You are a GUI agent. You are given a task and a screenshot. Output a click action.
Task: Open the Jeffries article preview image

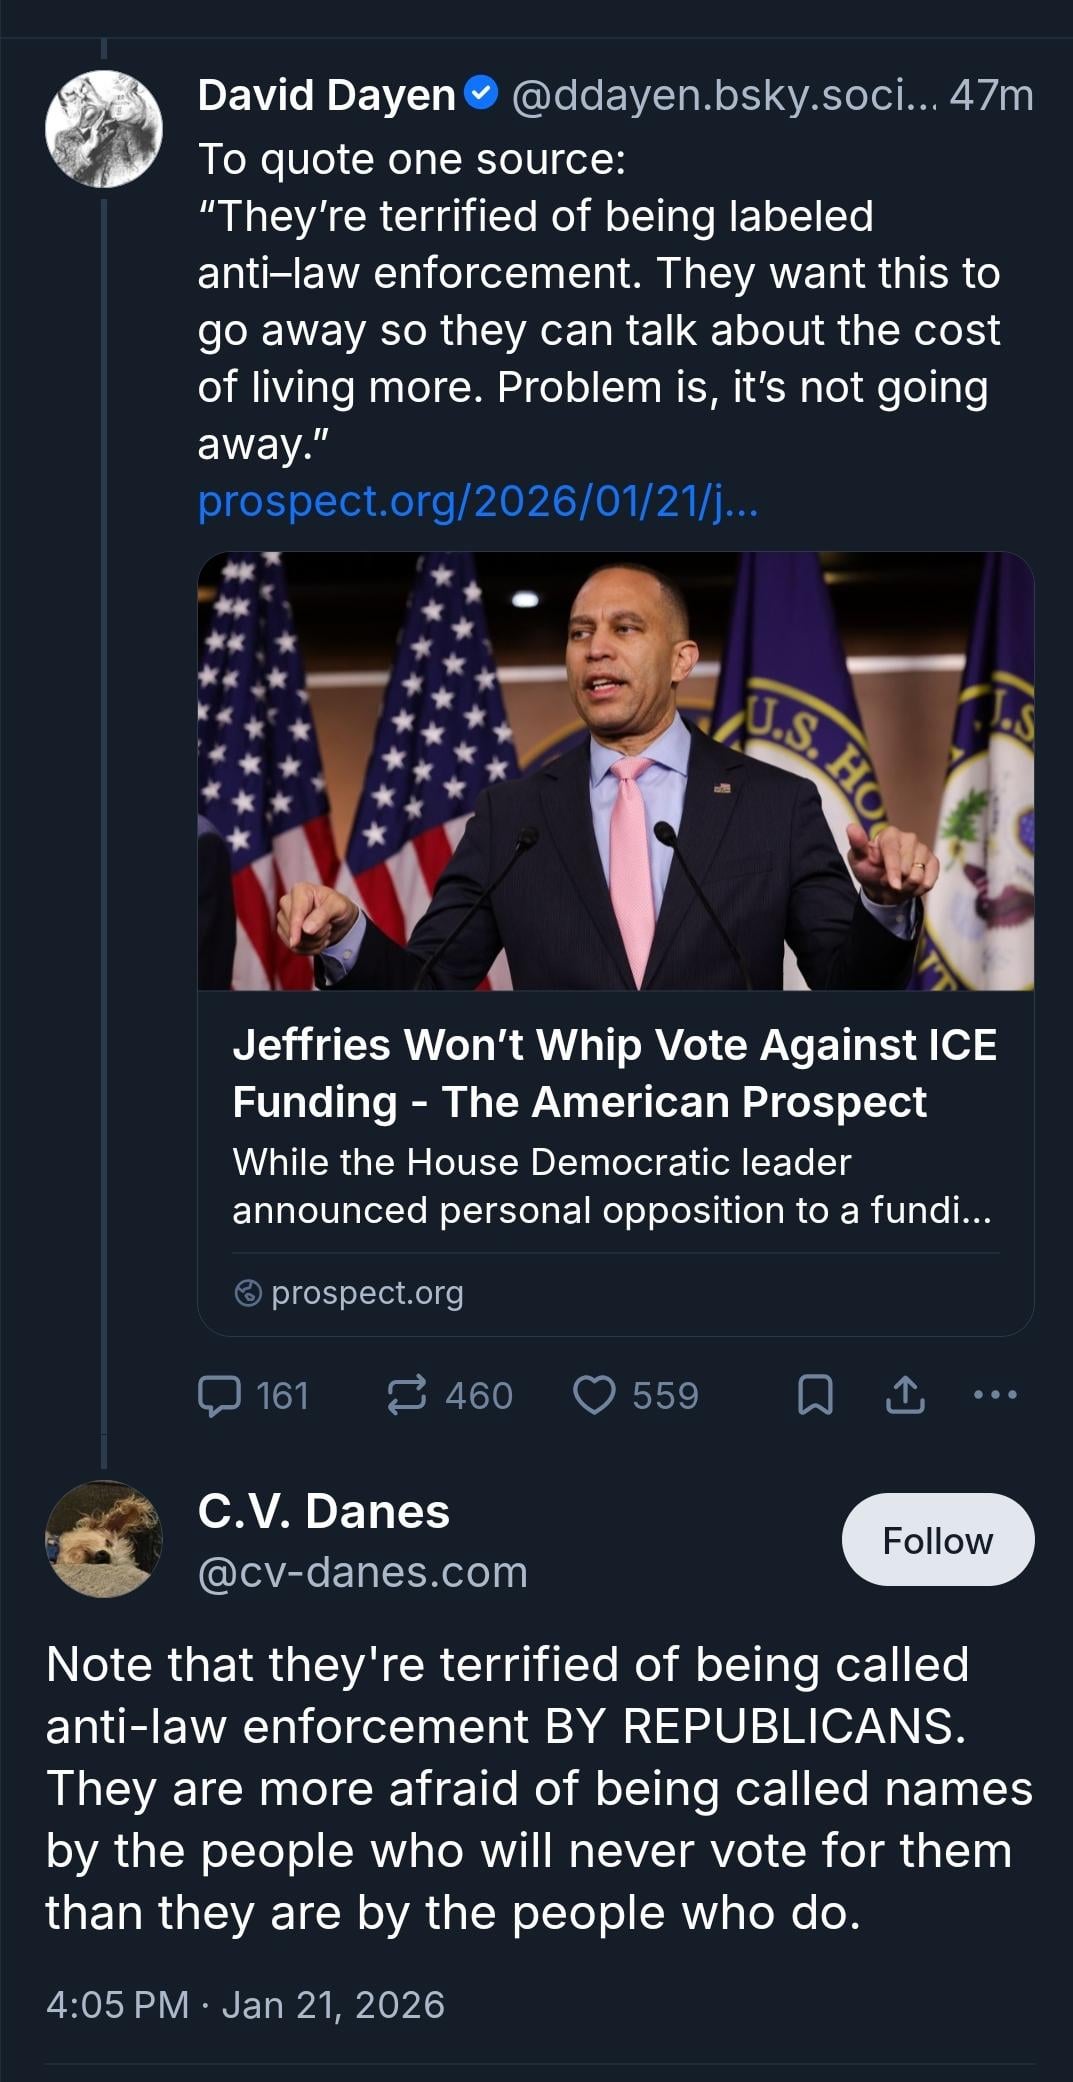(615, 771)
